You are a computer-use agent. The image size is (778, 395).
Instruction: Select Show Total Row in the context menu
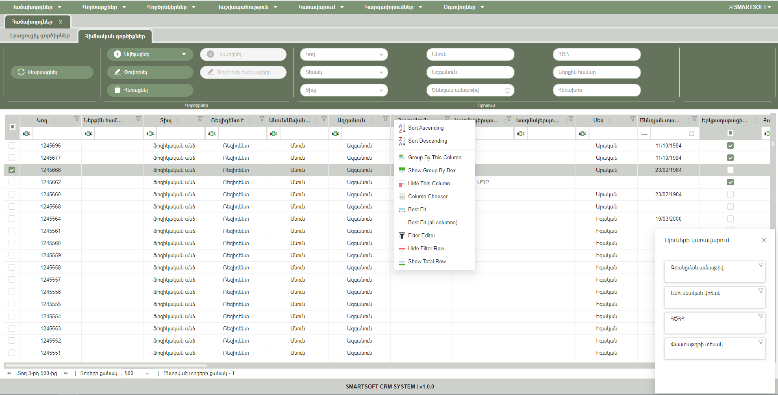click(x=434, y=261)
